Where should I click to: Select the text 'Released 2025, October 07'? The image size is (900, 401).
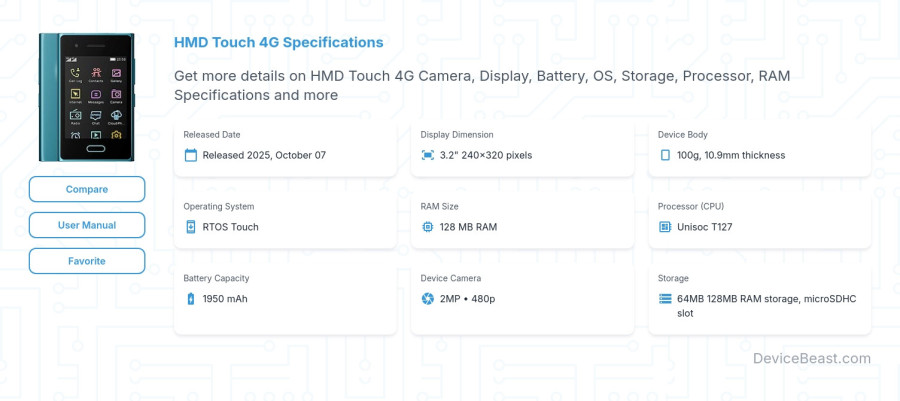[264, 155]
